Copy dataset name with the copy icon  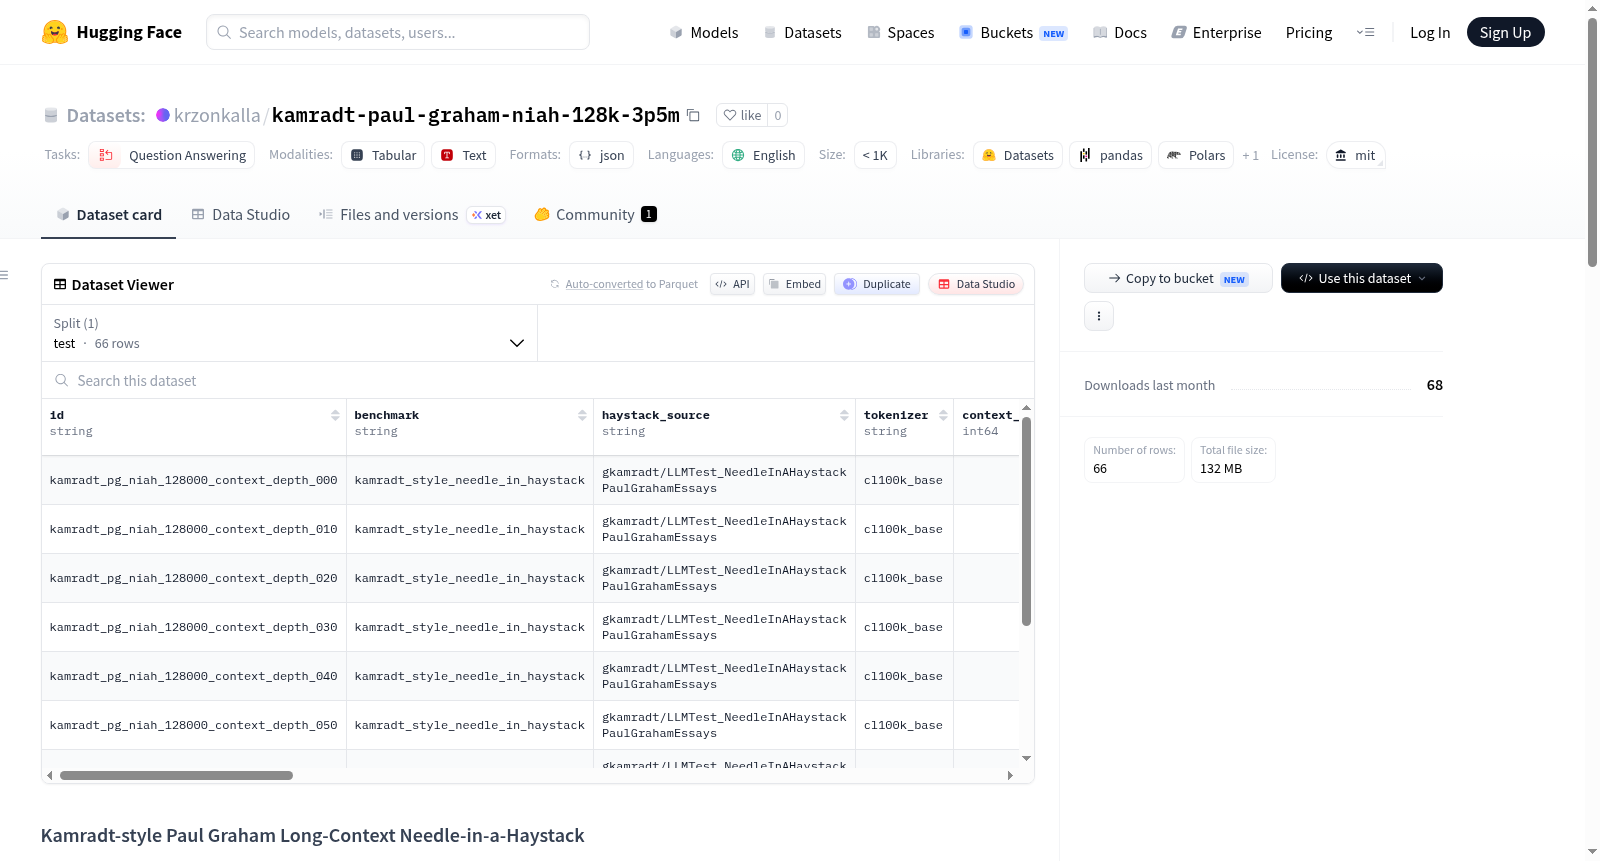693,115
